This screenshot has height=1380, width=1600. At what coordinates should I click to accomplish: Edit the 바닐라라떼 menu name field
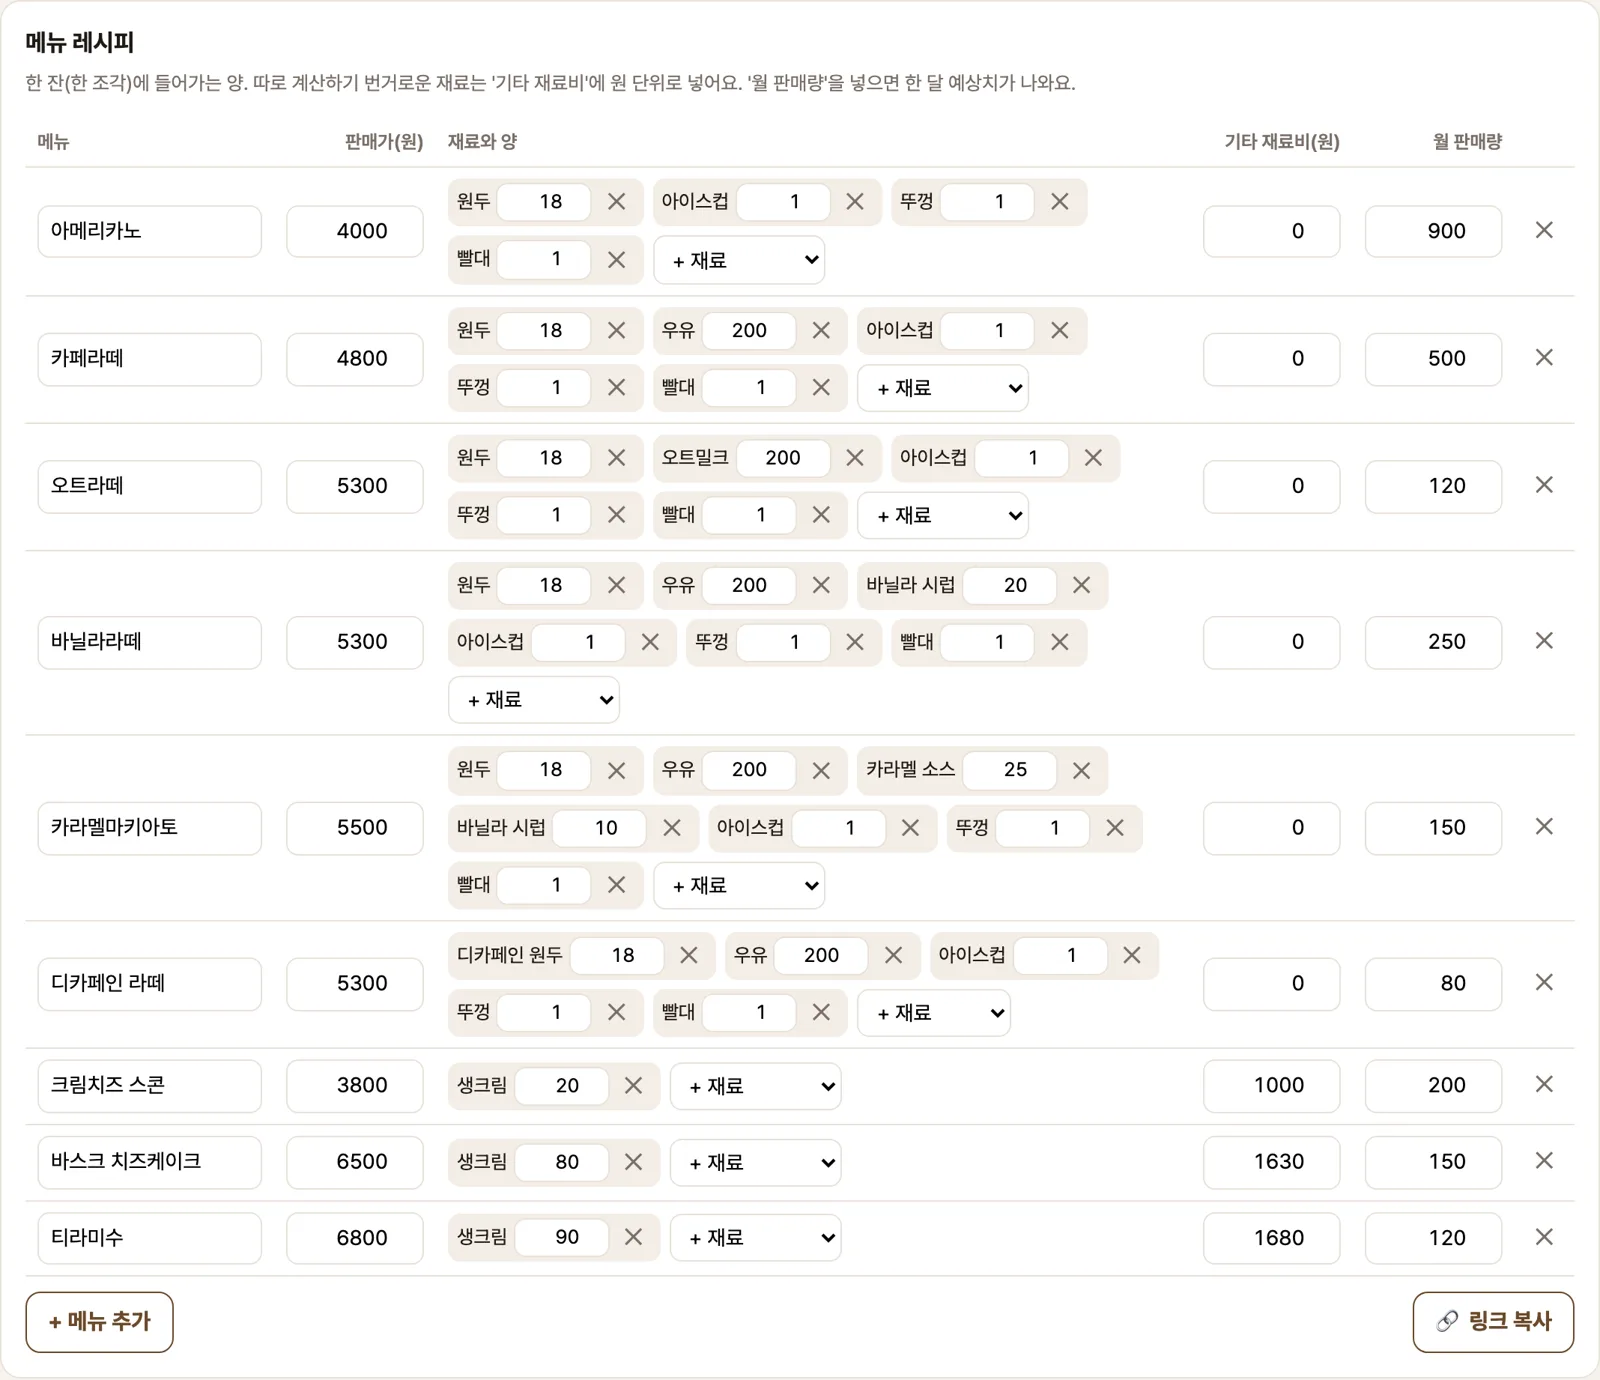coord(150,642)
